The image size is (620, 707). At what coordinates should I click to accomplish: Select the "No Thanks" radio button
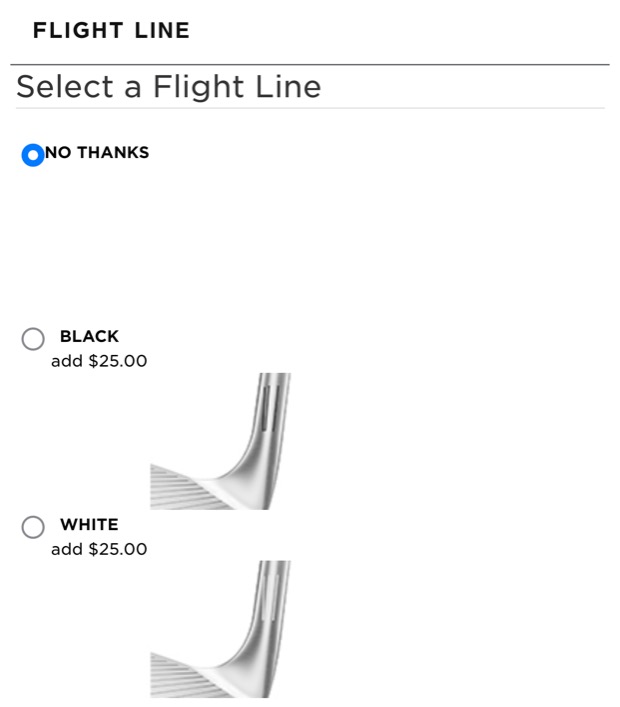[x=33, y=155]
